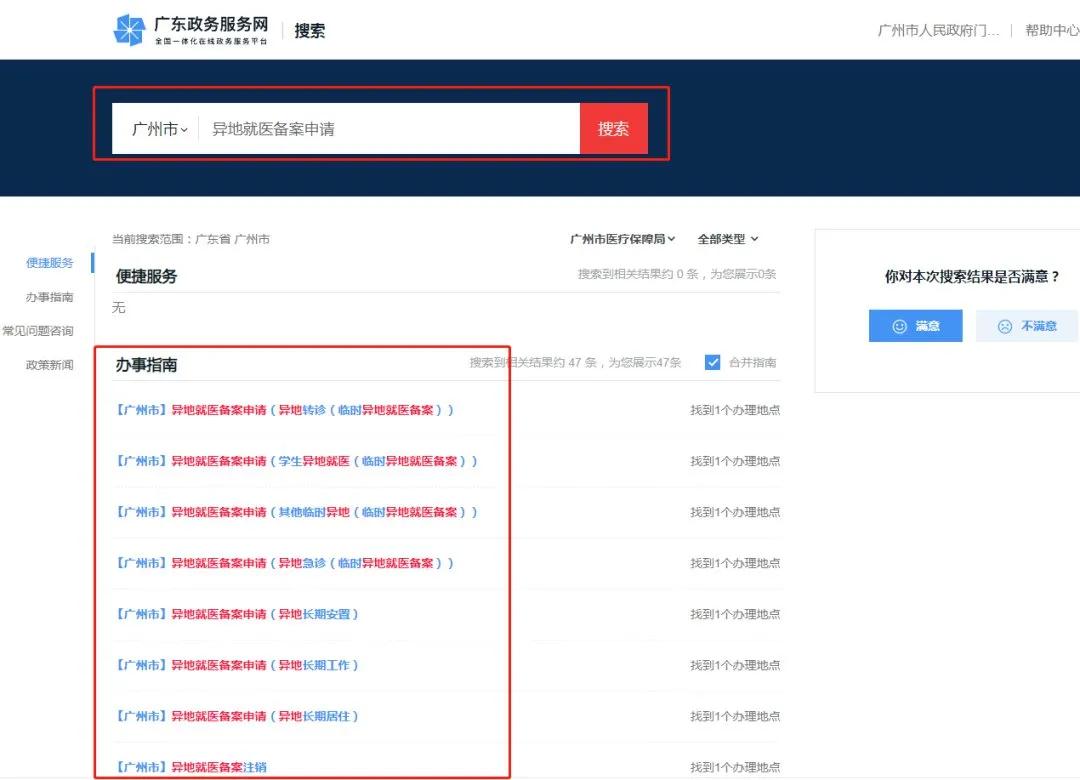The image size is (1080, 780).
Task: Open the 帮助中心 help link
Action: click(x=1051, y=29)
